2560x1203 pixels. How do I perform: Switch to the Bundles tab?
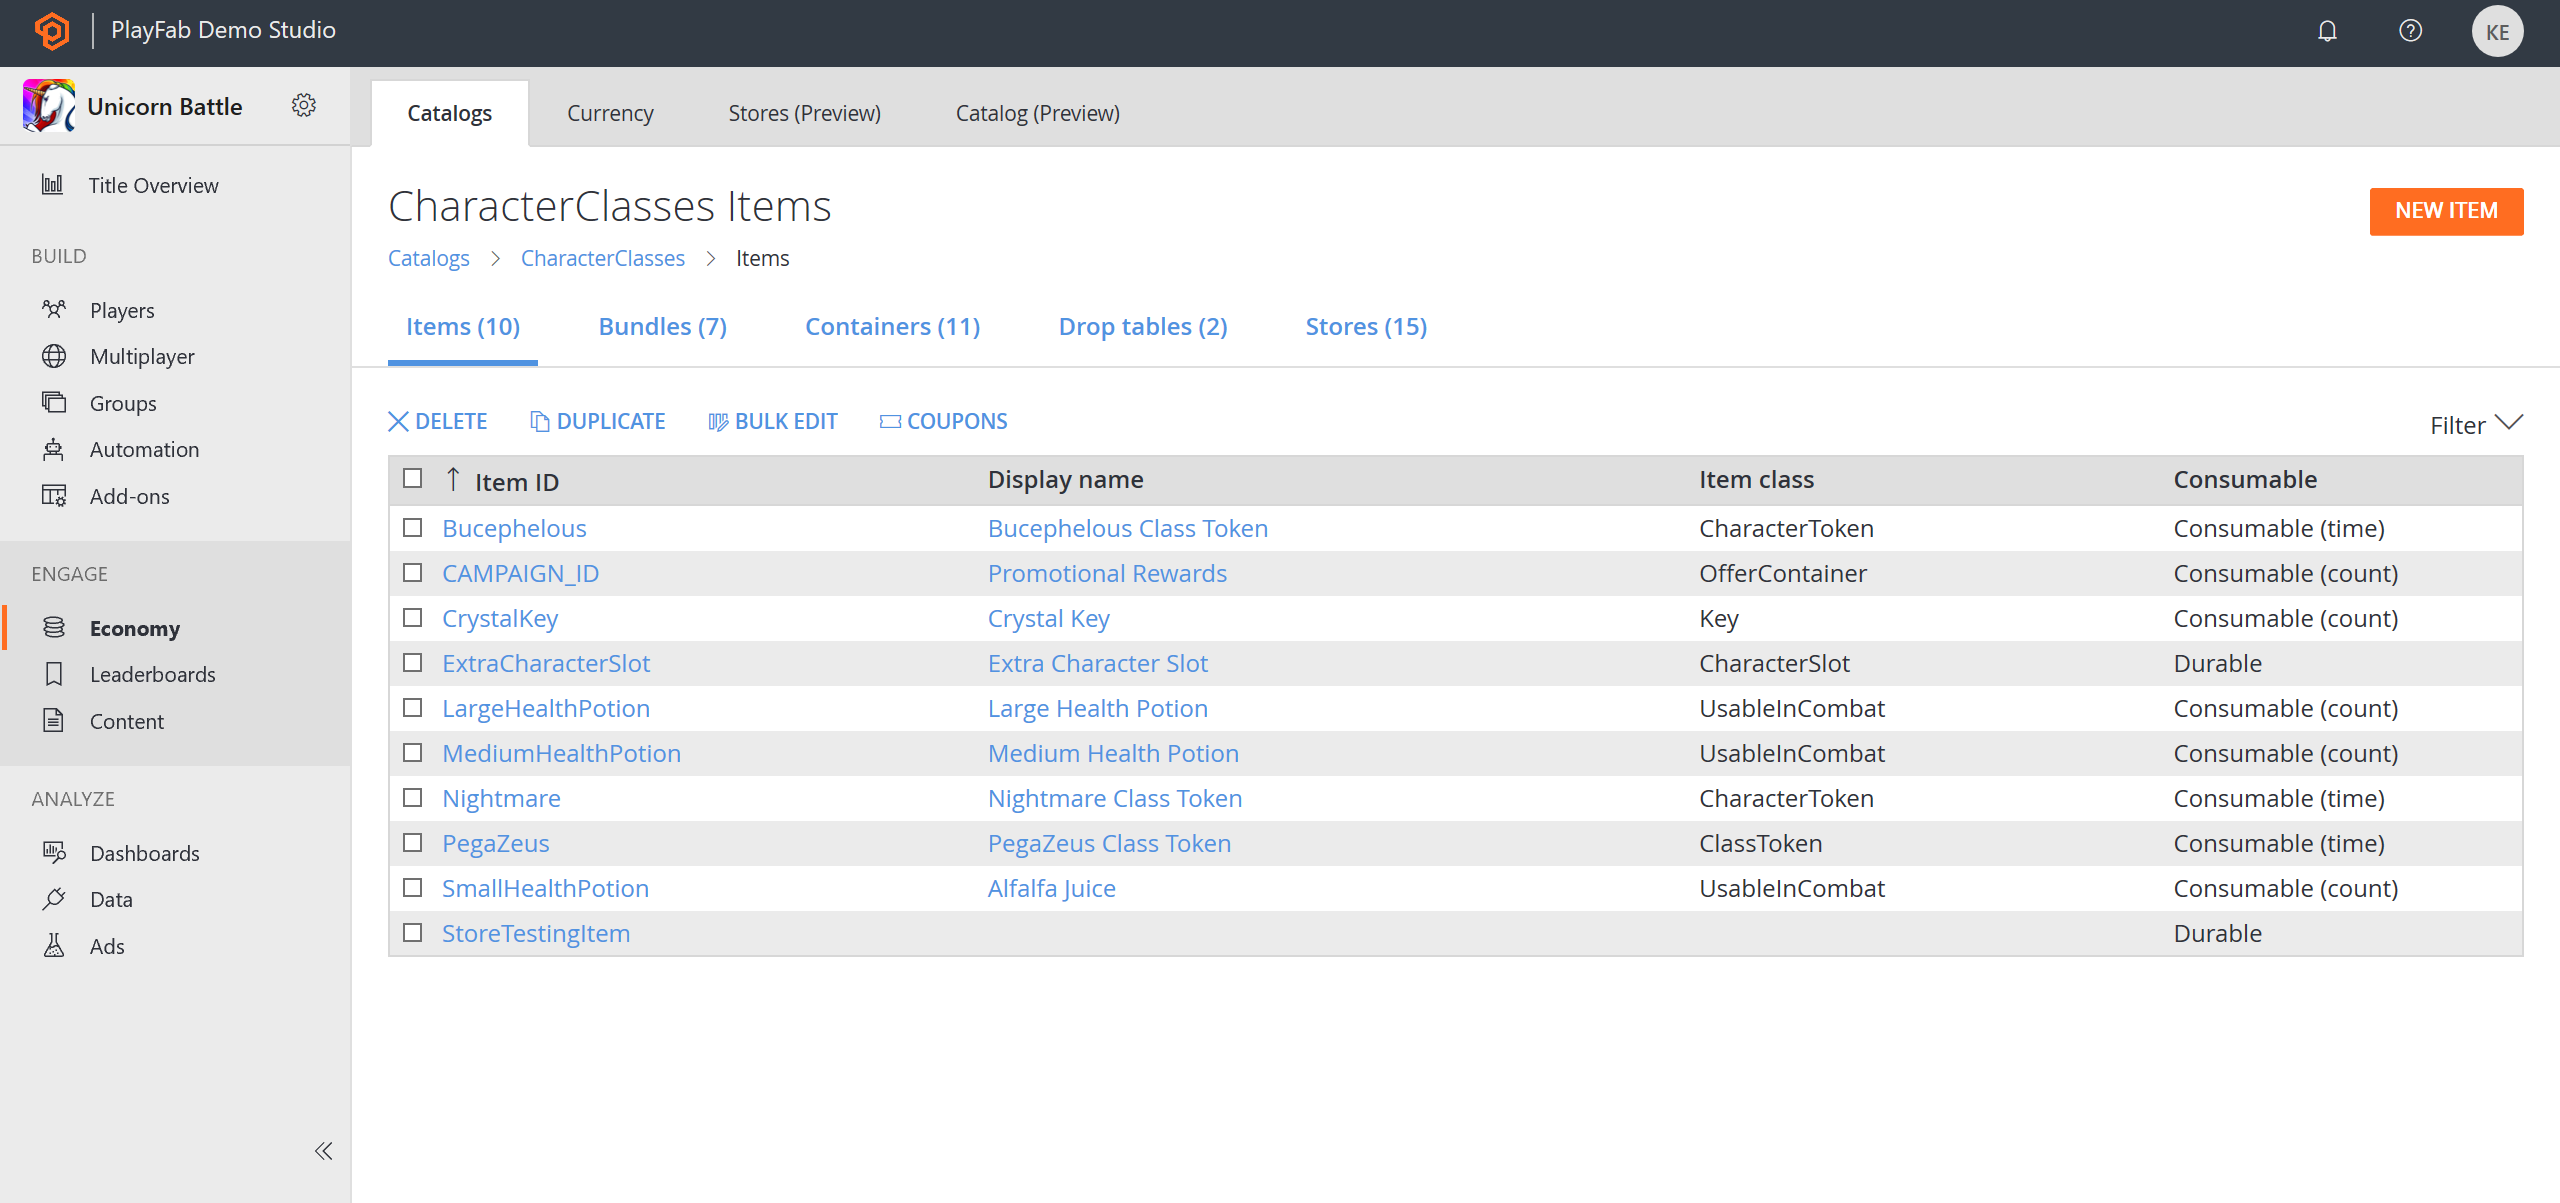pos(664,325)
